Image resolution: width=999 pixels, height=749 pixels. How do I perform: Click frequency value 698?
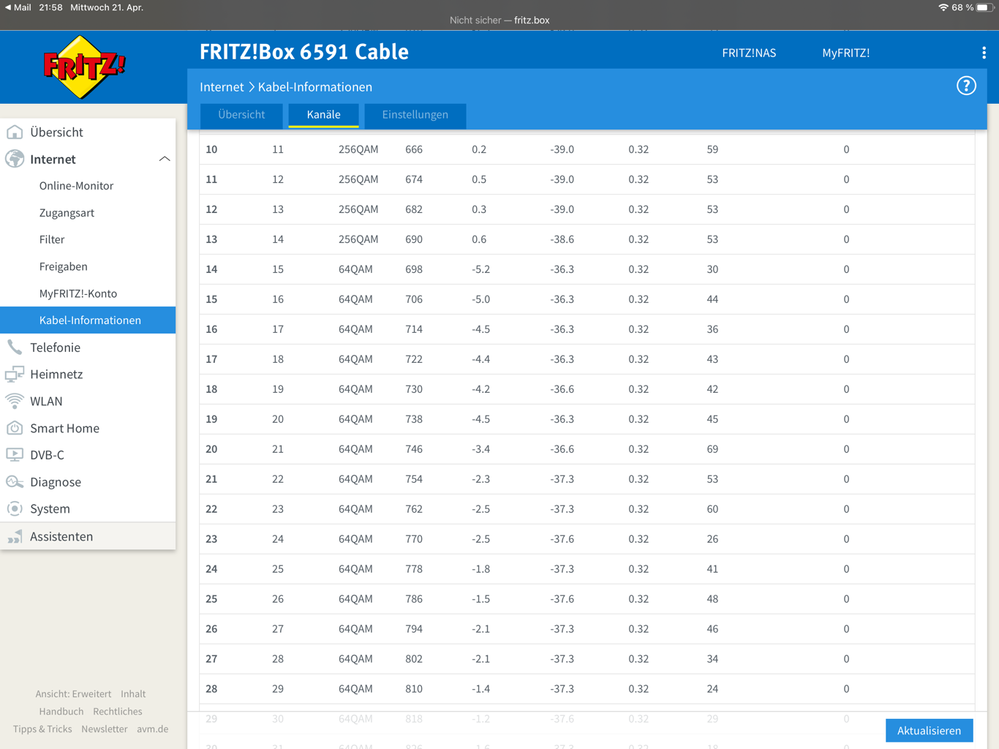tap(414, 269)
